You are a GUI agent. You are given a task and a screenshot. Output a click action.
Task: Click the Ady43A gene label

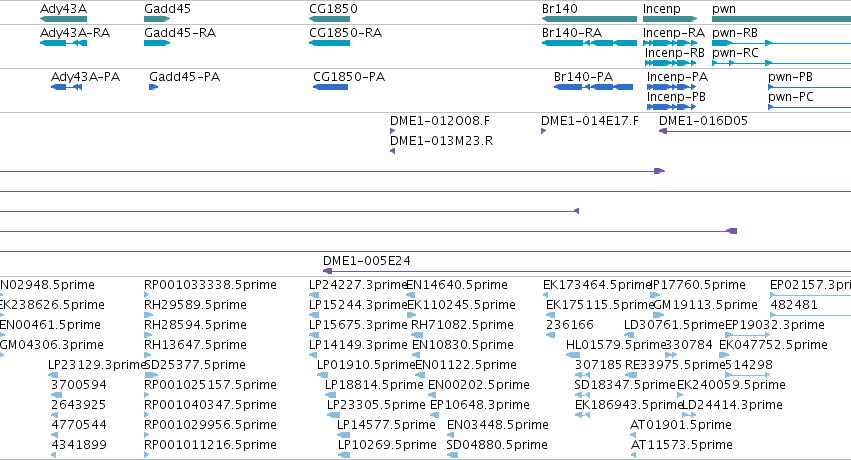pyautogui.click(x=63, y=9)
